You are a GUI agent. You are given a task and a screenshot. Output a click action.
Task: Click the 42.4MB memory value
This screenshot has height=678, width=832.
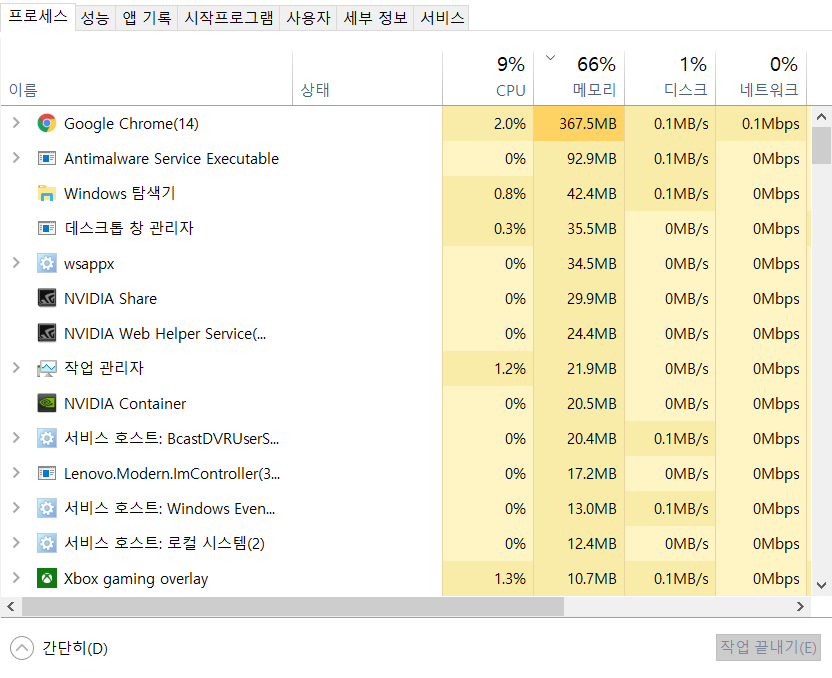tap(592, 194)
